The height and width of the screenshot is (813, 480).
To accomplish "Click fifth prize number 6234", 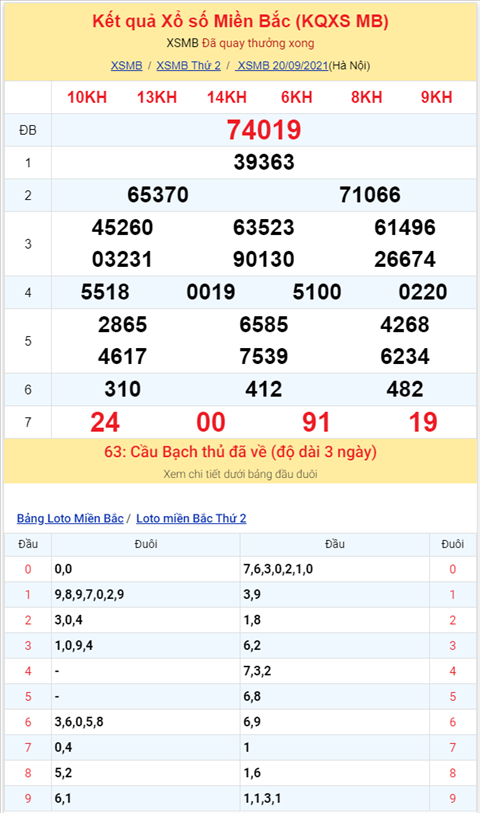I will 405,357.
